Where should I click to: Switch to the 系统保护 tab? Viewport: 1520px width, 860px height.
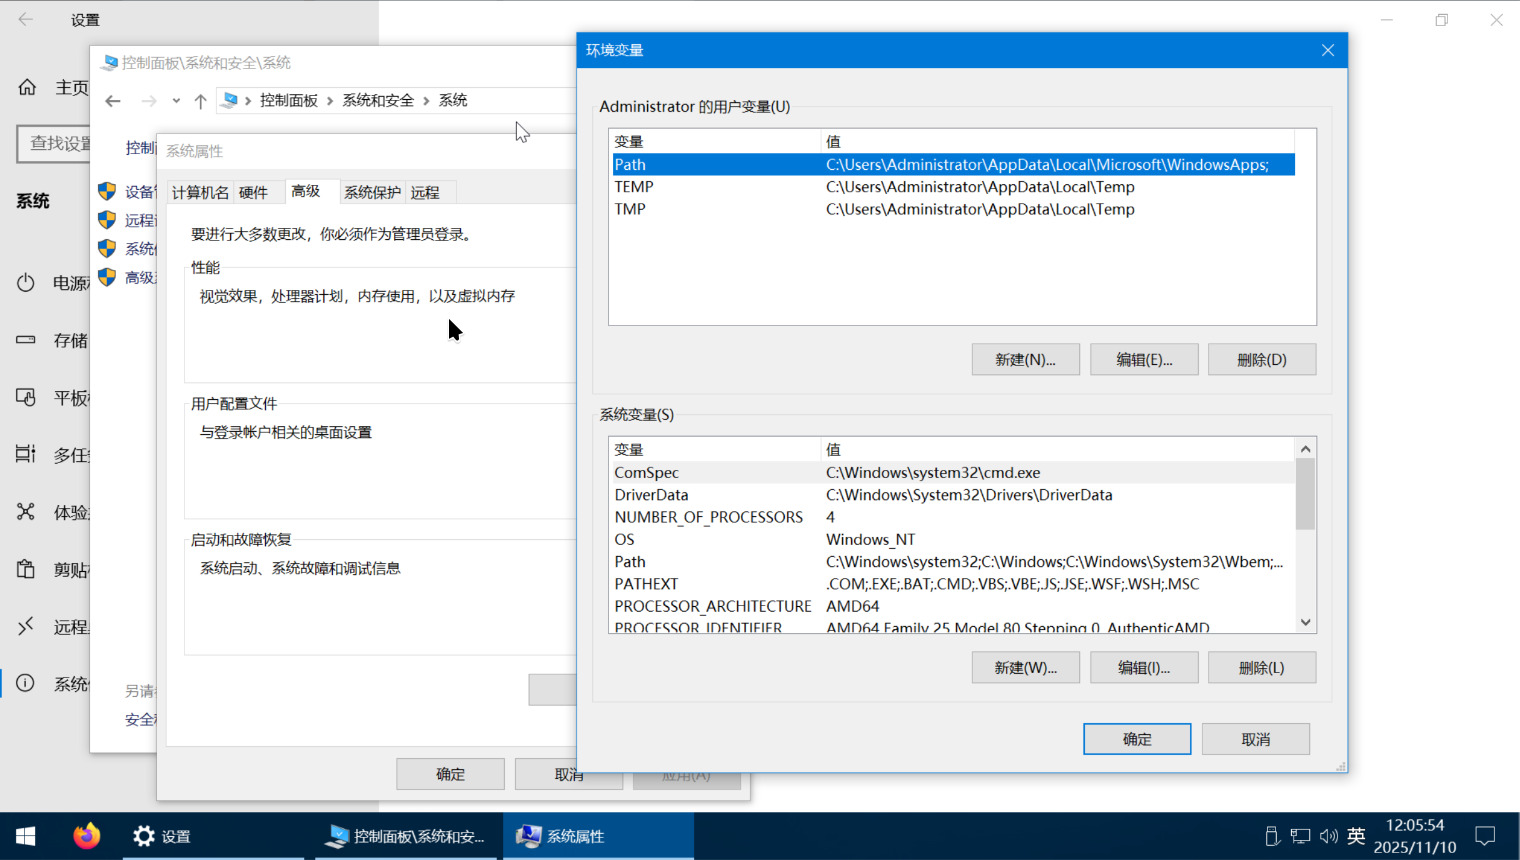[x=372, y=192]
